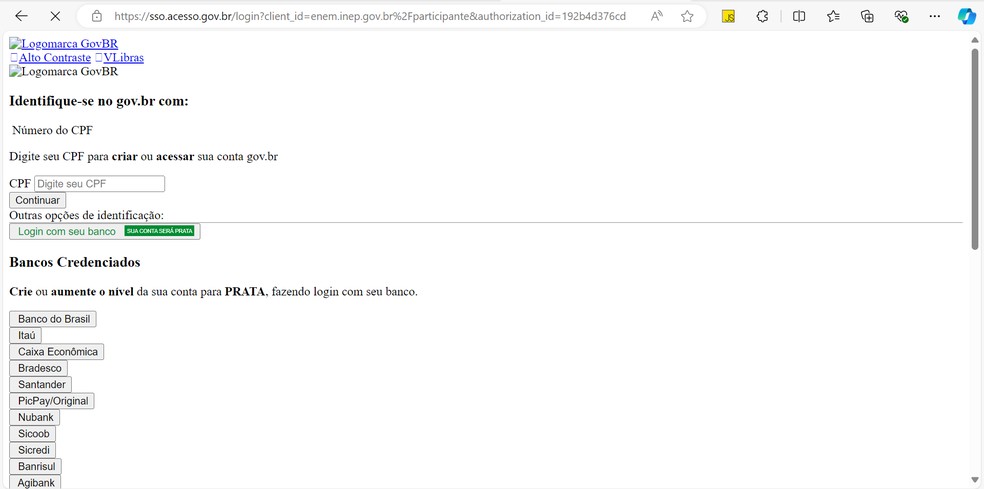Toggle Split screen view

(799, 16)
